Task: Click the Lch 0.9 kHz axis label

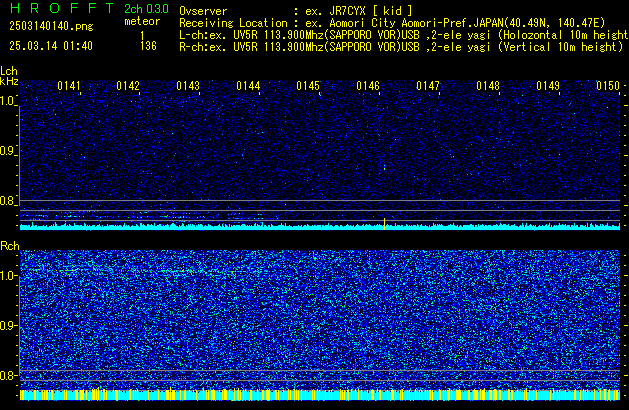Action: [x=8, y=151]
